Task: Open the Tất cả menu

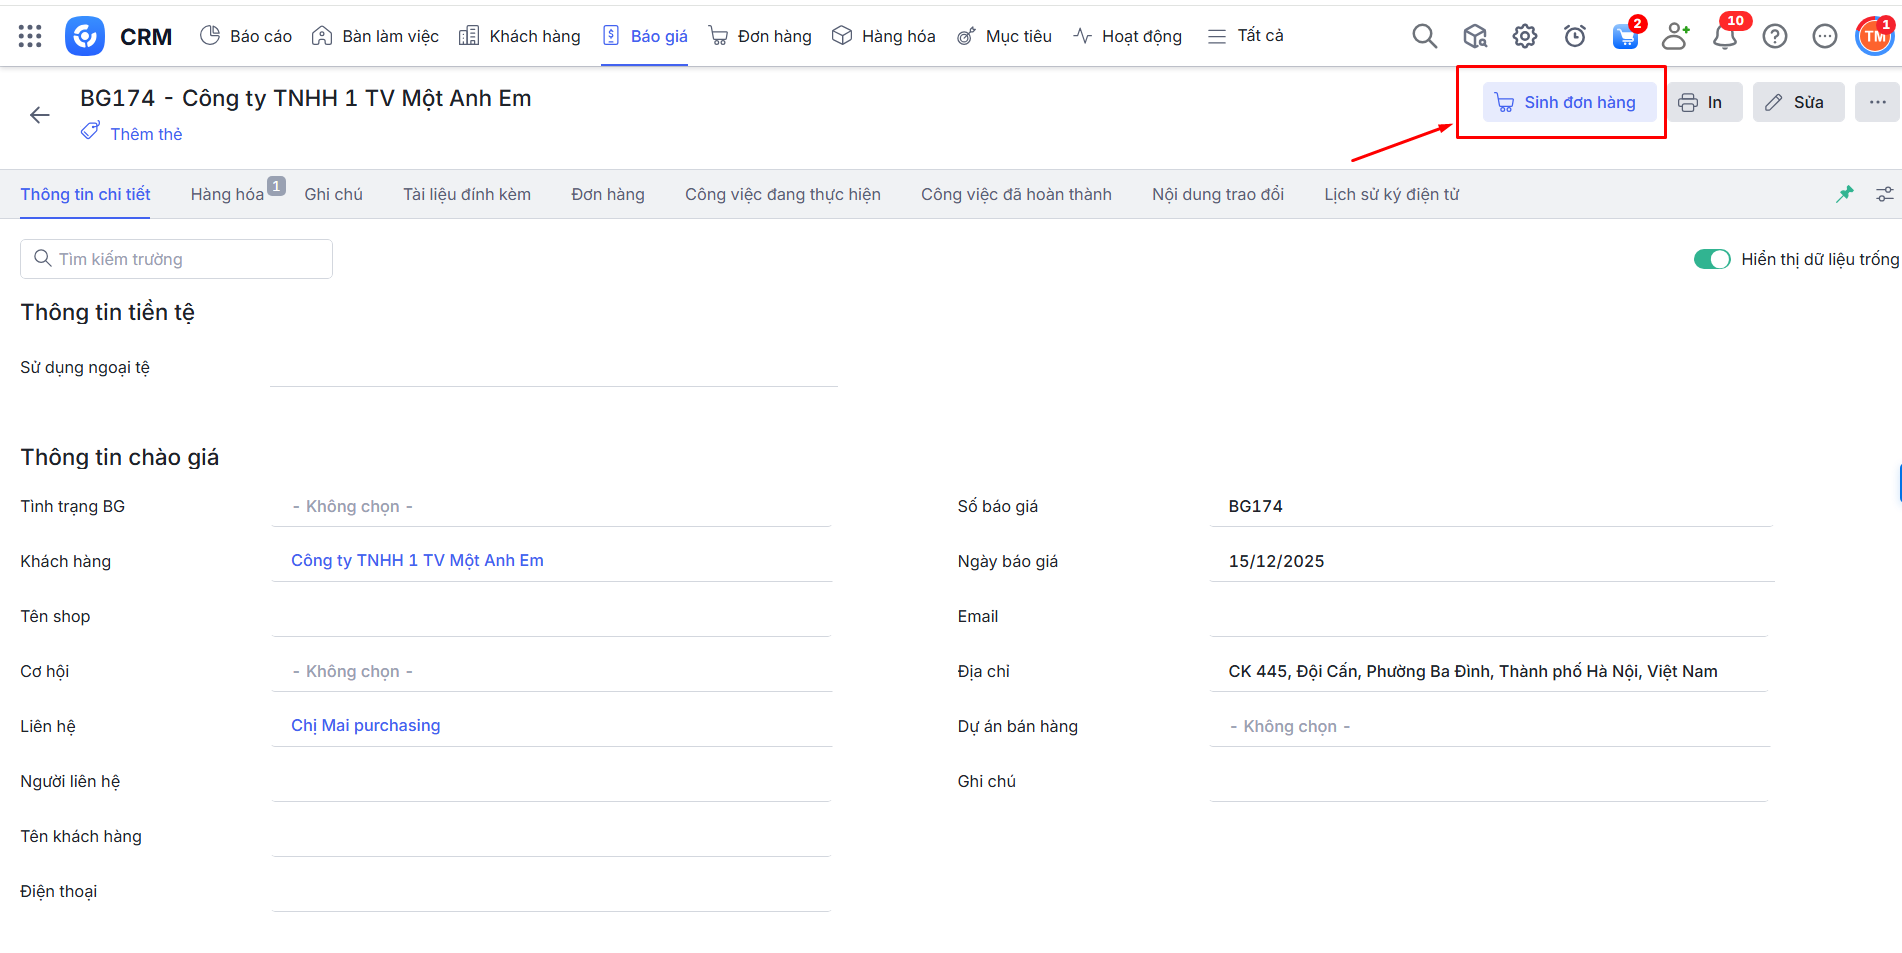Action: coord(1246,36)
